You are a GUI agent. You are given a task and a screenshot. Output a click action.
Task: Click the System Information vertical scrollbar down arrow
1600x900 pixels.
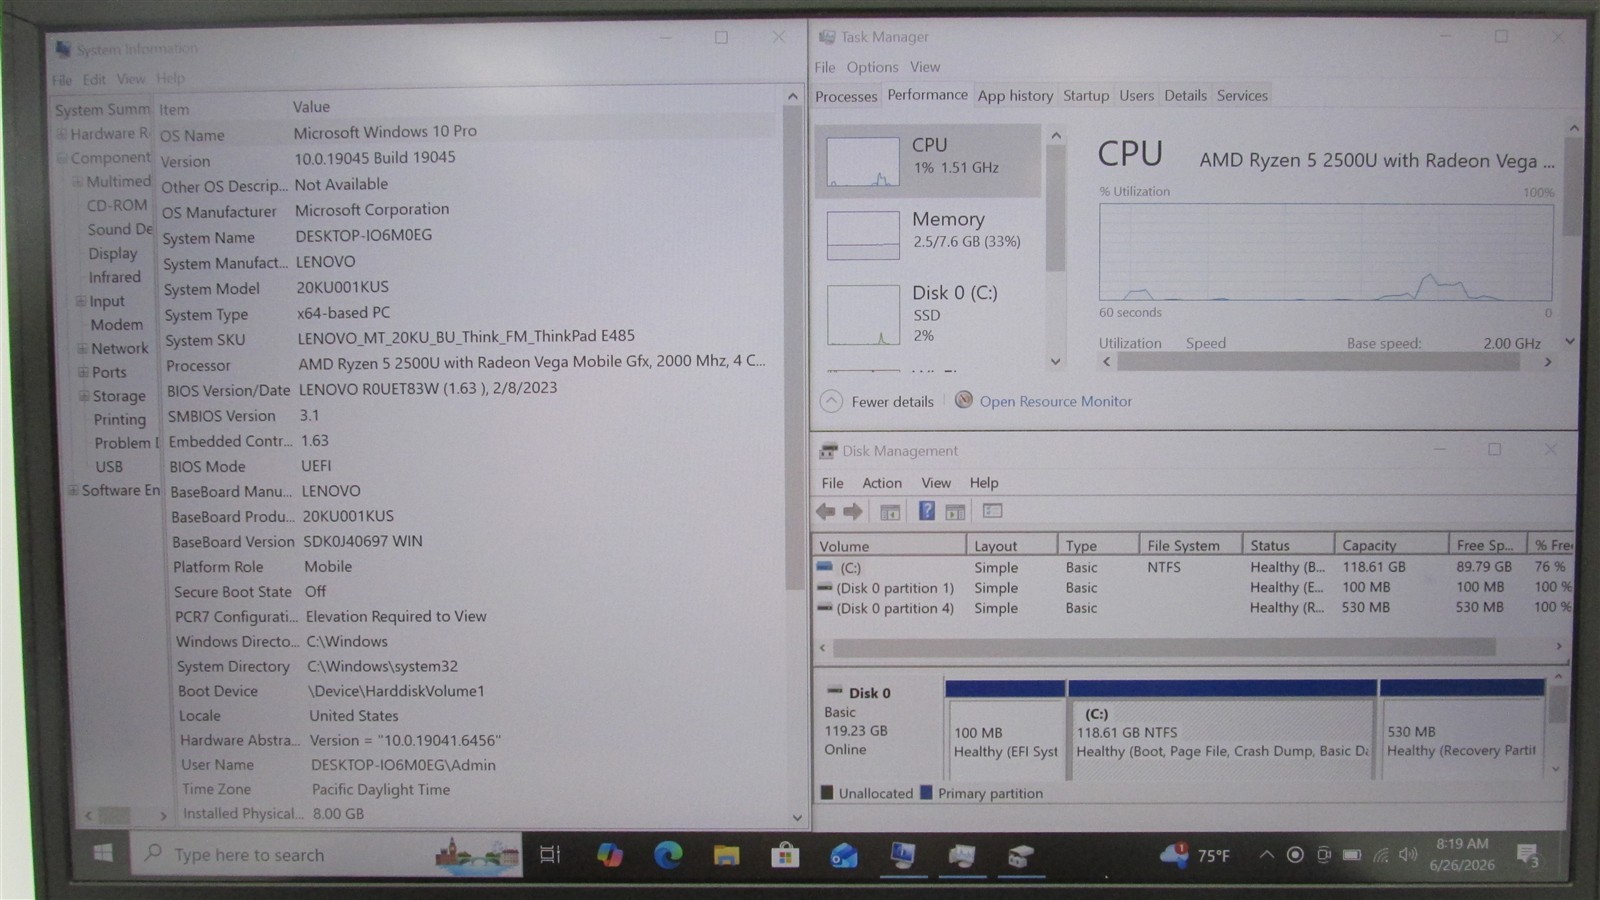pyautogui.click(x=796, y=817)
